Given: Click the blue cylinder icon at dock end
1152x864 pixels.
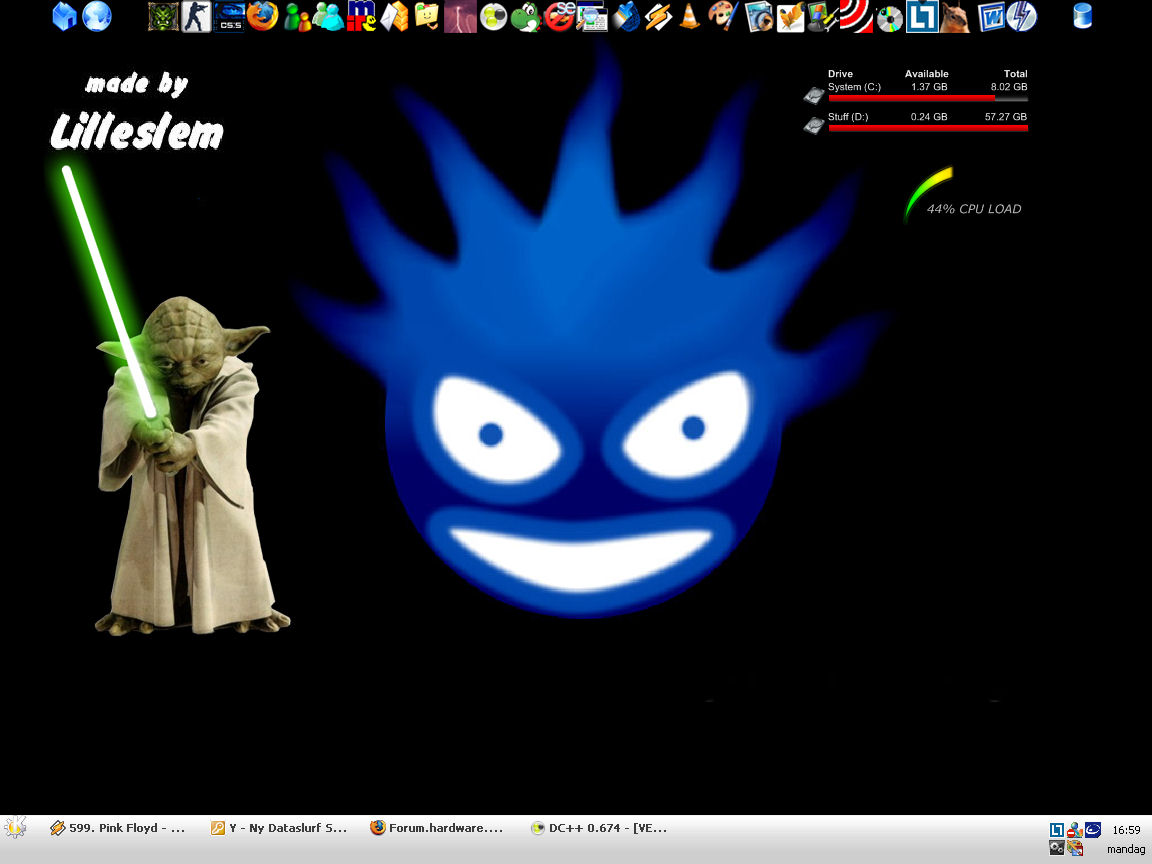Looking at the screenshot, I should [1082, 16].
